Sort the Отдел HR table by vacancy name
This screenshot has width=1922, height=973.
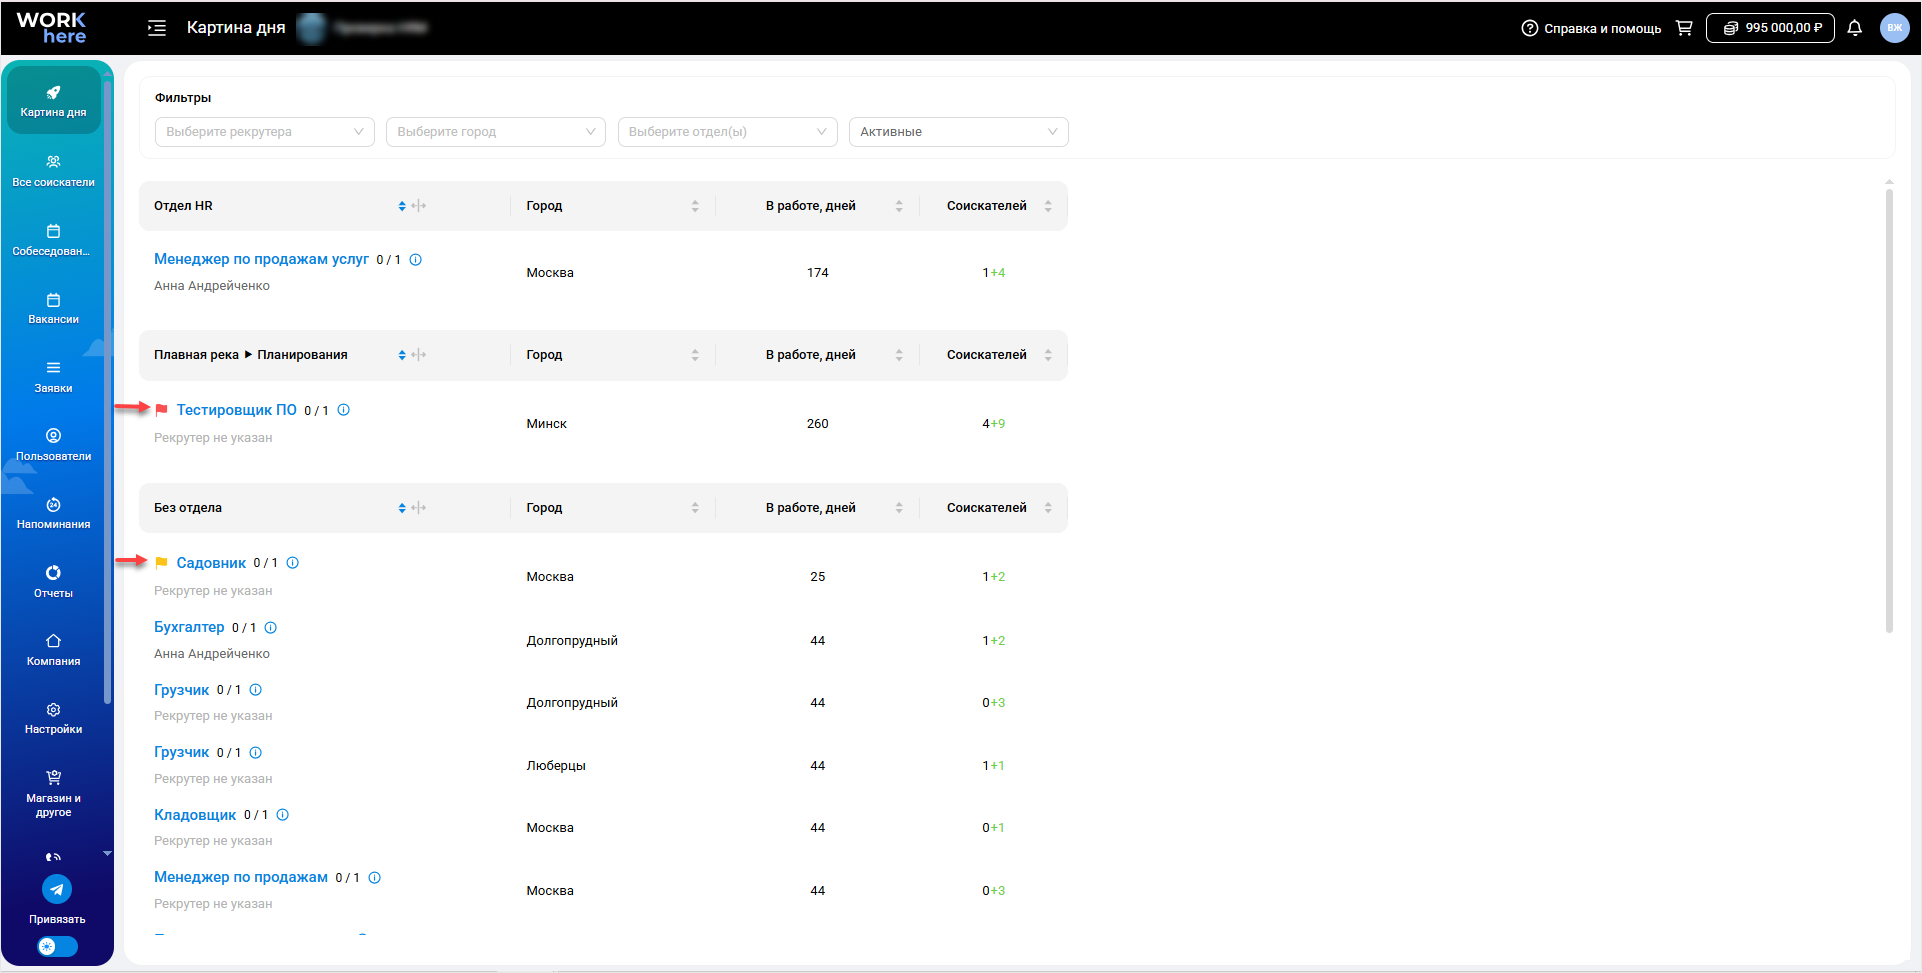[402, 206]
